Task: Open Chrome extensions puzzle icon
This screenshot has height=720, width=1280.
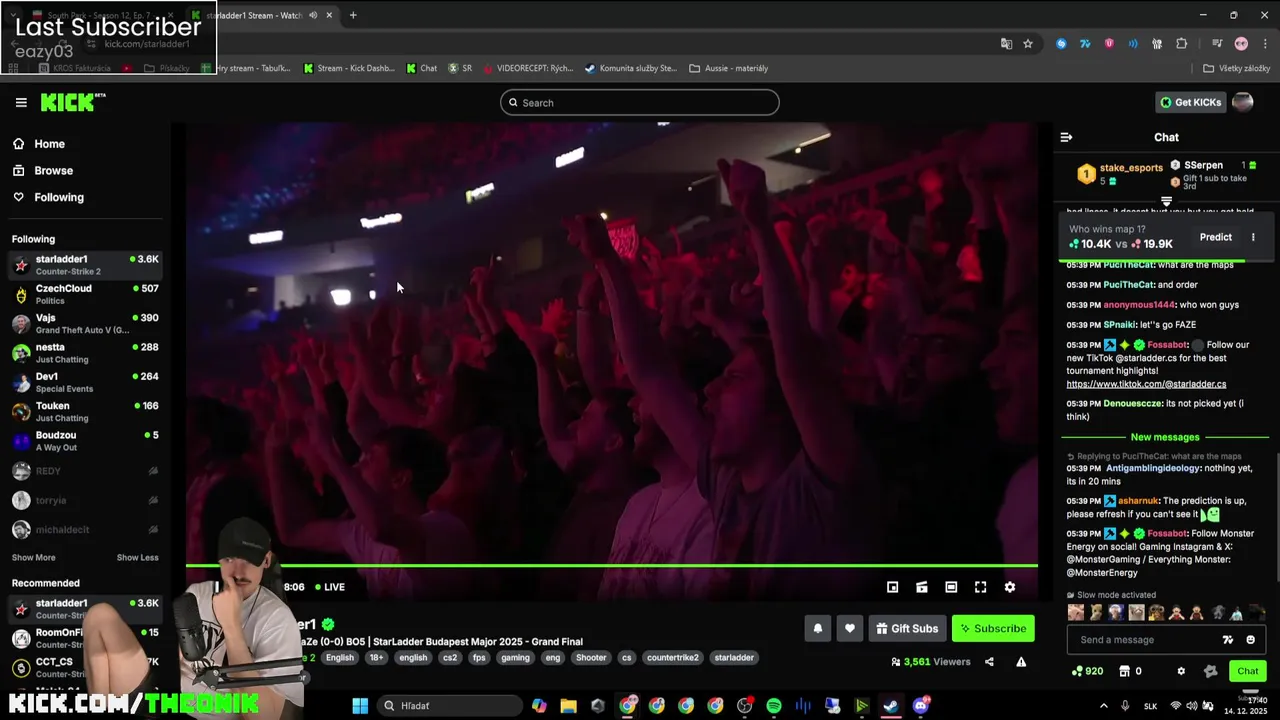Action: coord(1182,44)
